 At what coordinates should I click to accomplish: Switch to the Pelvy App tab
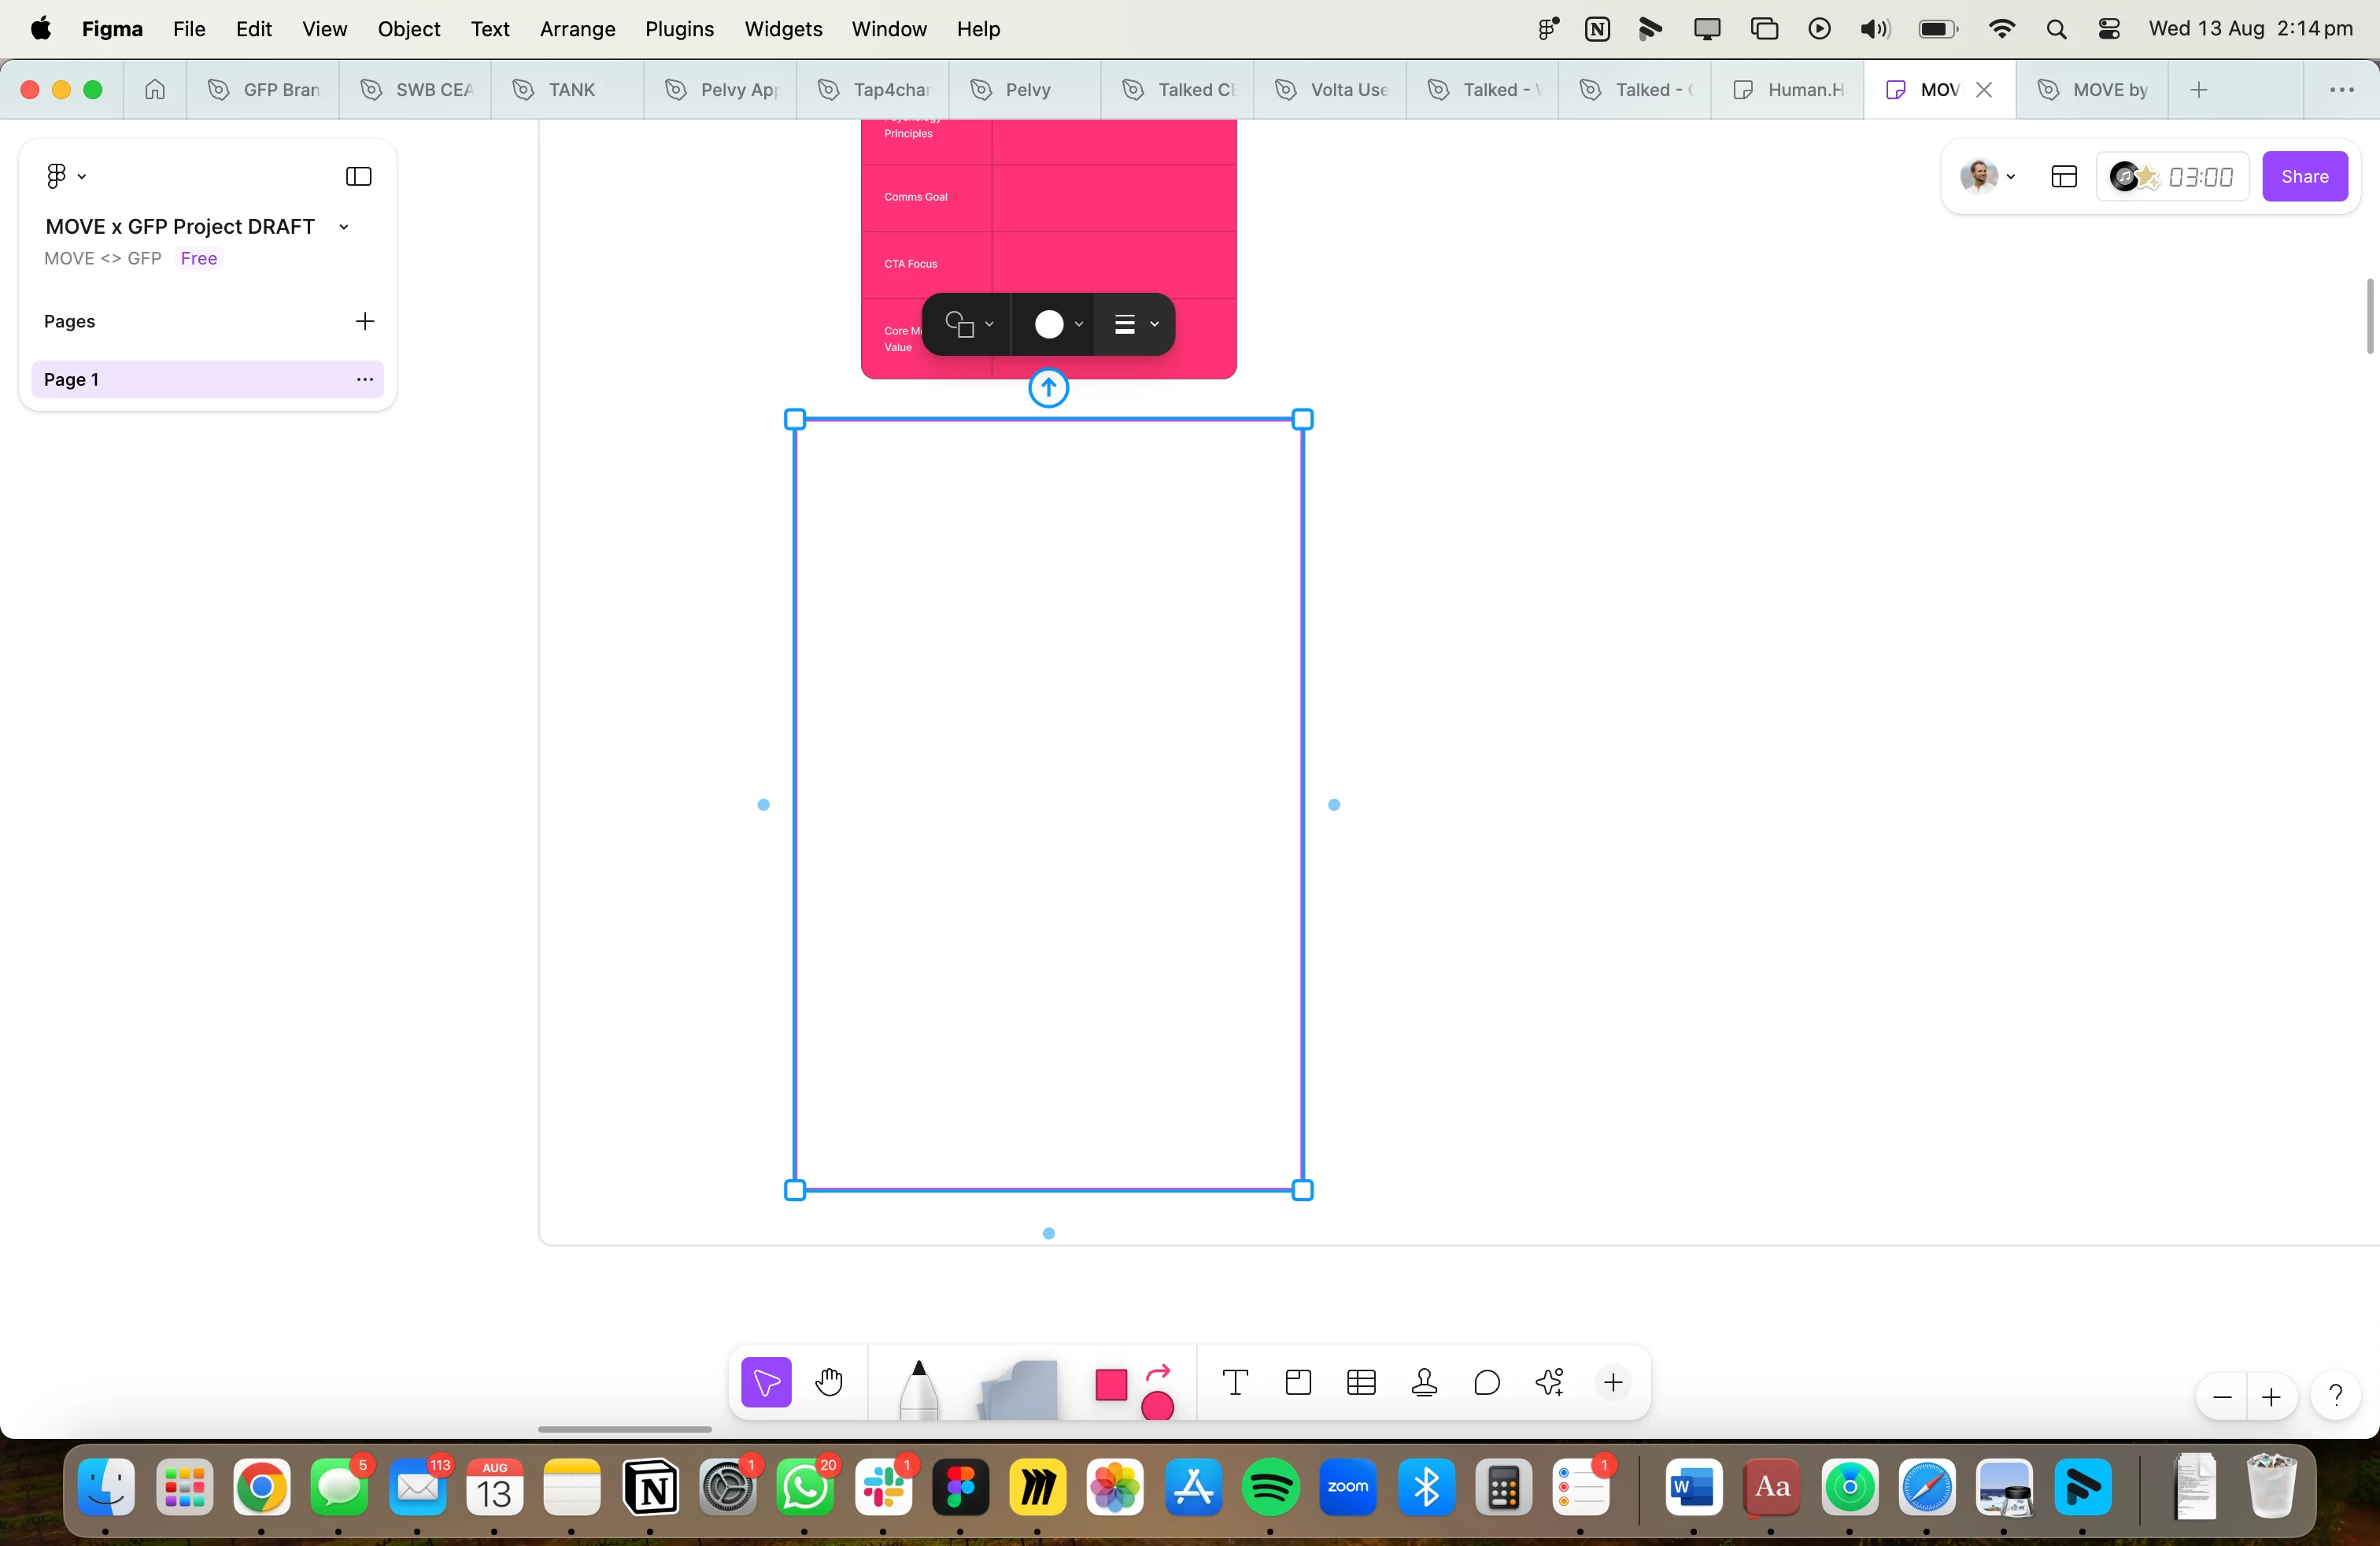click(x=720, y=90)
